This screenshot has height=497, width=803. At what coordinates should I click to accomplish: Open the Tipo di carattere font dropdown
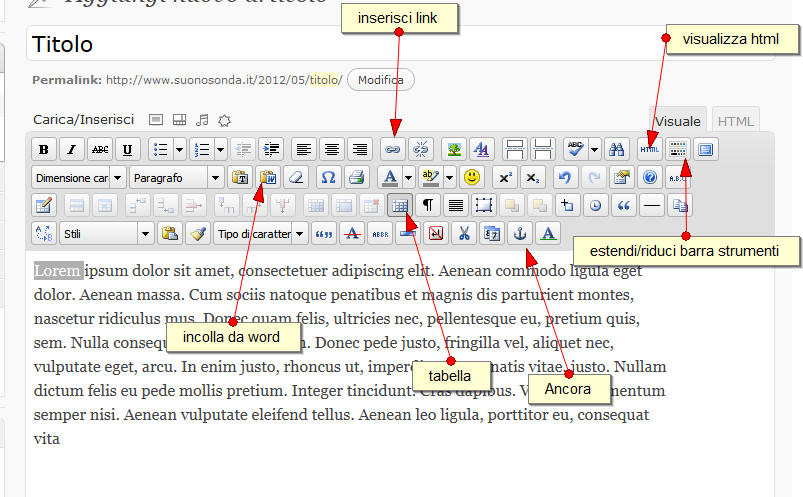coord(261,234)
